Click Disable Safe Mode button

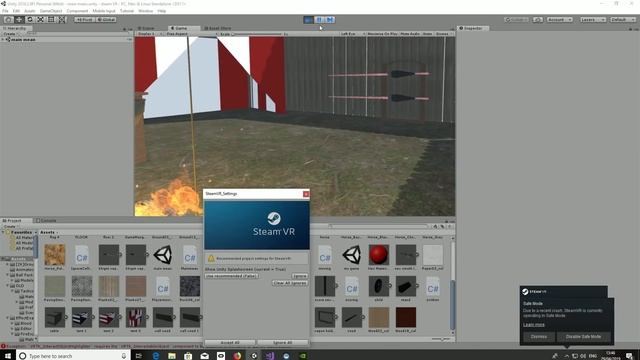click(583, 337)
